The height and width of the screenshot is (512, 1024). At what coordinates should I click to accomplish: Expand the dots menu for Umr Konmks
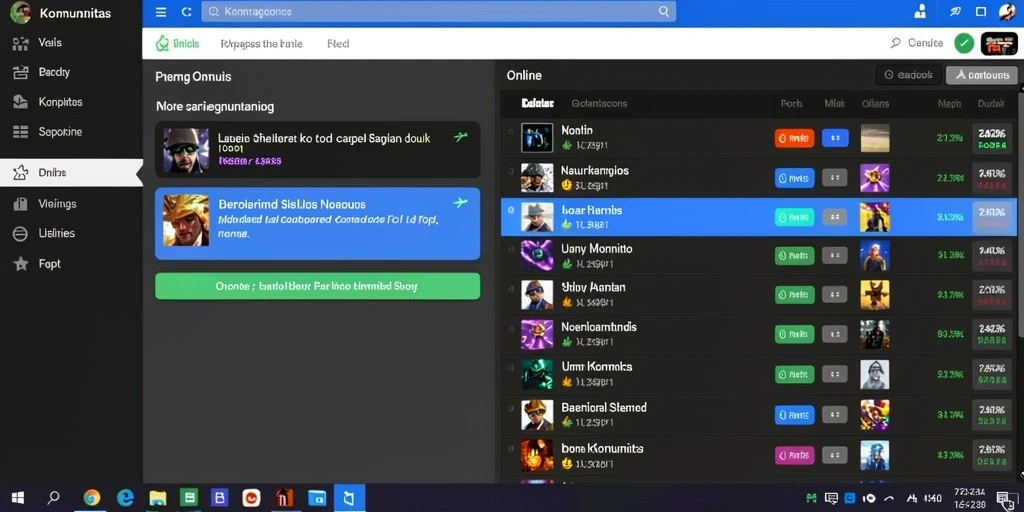pos(835,374)
